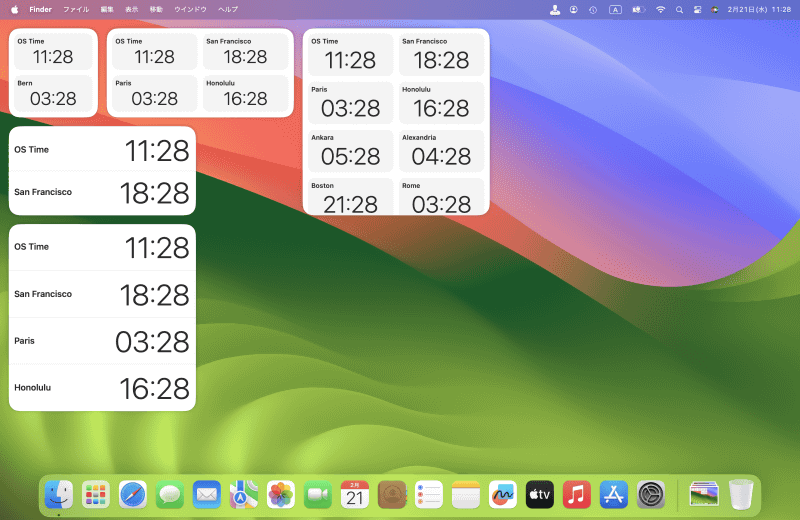Click the stamp-shaped menu bar icon
Viewport: 800px width, 520px height.
(x=555, y=9)
